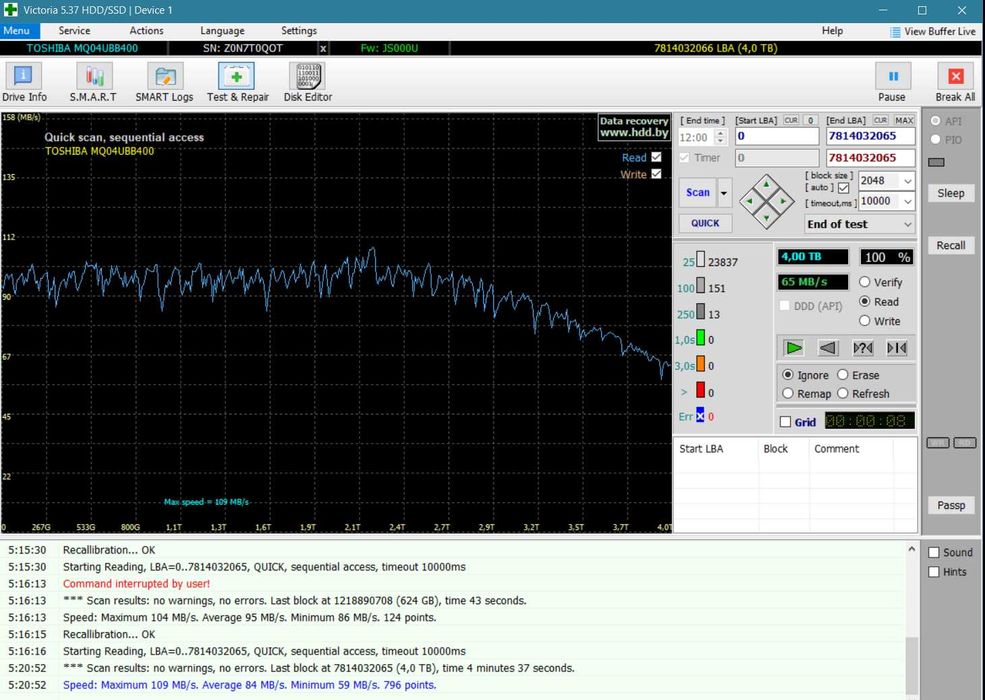This screenshot has width=985, height=700.
Task: Open the Language menu
Action: 222,31
